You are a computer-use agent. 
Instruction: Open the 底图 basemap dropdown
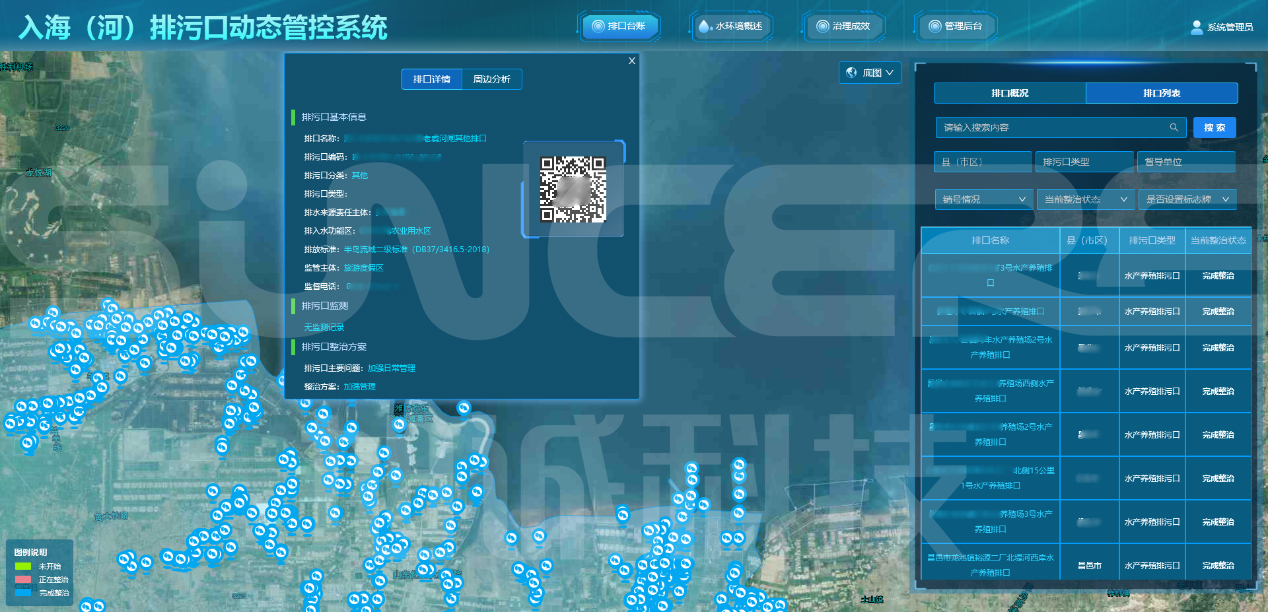tap(872, 73)
